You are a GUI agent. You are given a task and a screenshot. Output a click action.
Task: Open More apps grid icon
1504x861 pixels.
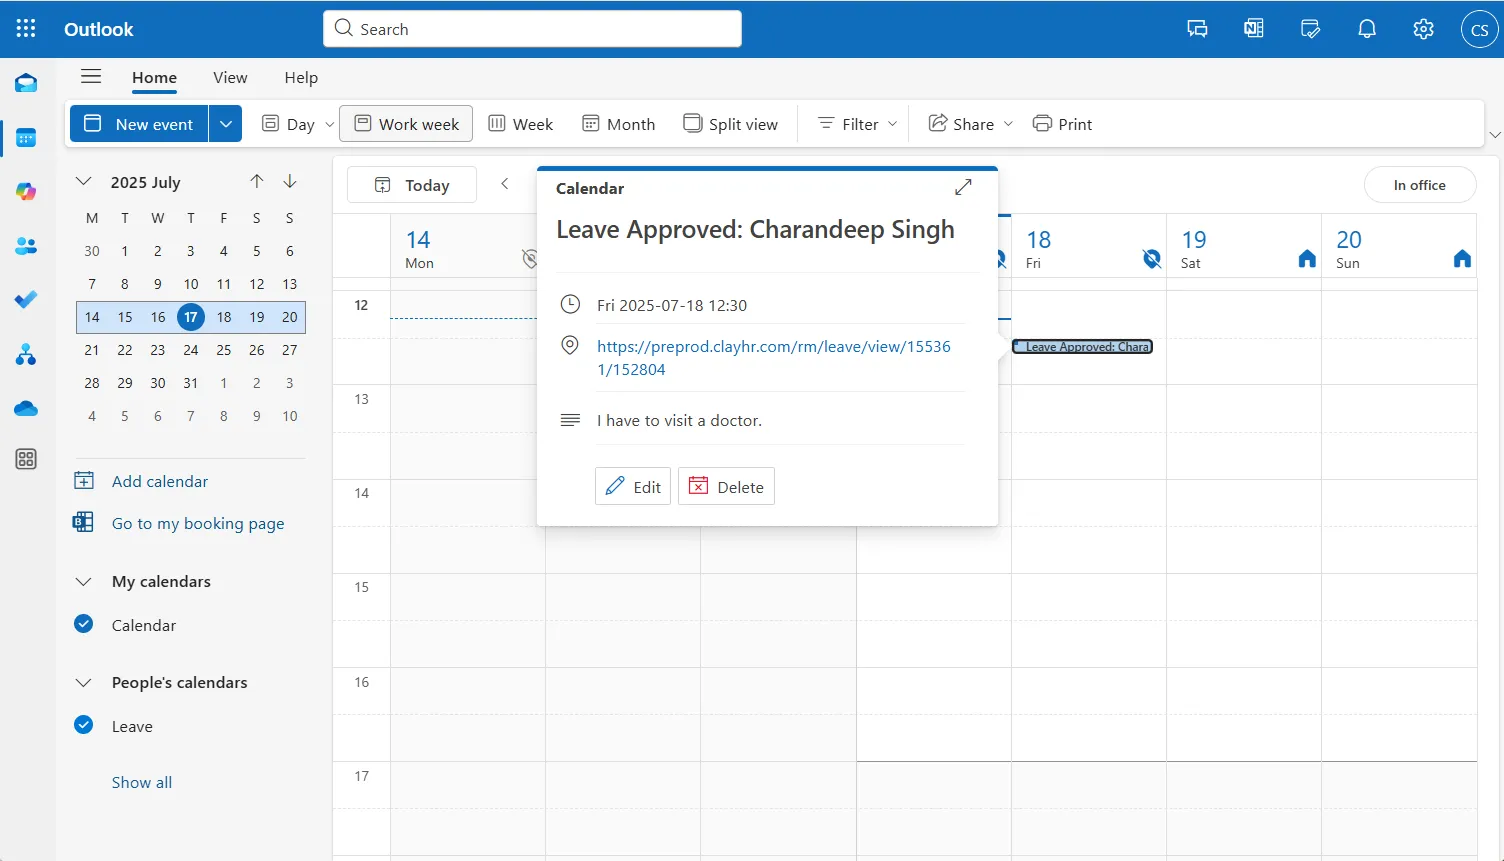click(x=26, y=459)
